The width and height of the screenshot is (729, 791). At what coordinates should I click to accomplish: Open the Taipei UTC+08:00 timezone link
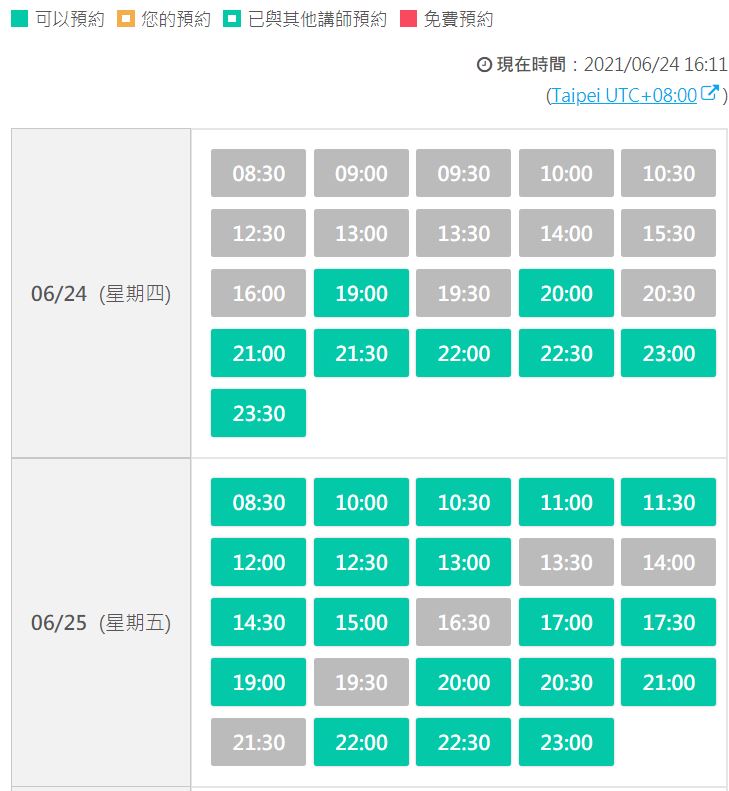(x=622, y=96)
